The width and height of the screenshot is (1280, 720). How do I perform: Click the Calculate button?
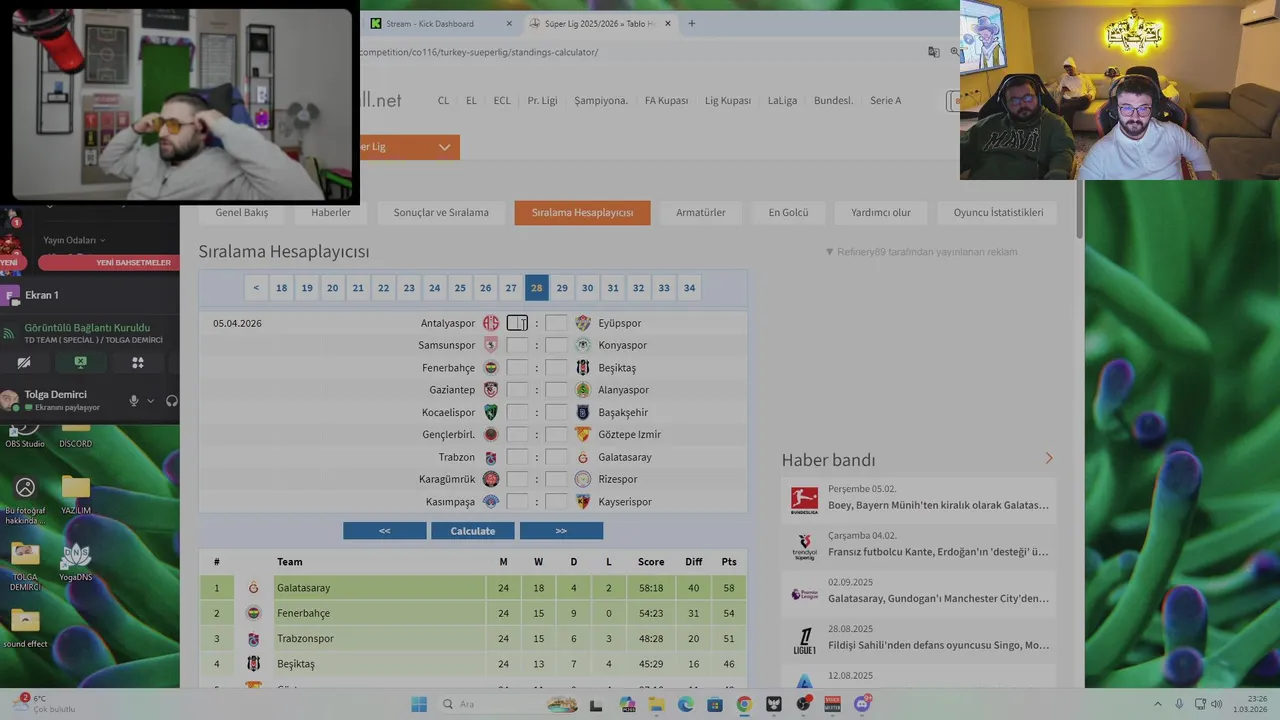pyautogui.click(x=473, y=531)
